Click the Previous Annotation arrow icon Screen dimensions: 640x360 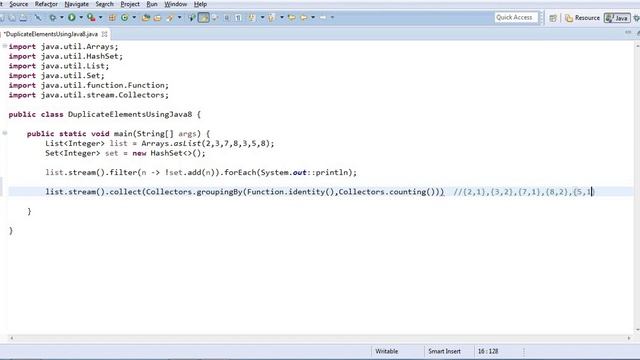click(271, 18)
